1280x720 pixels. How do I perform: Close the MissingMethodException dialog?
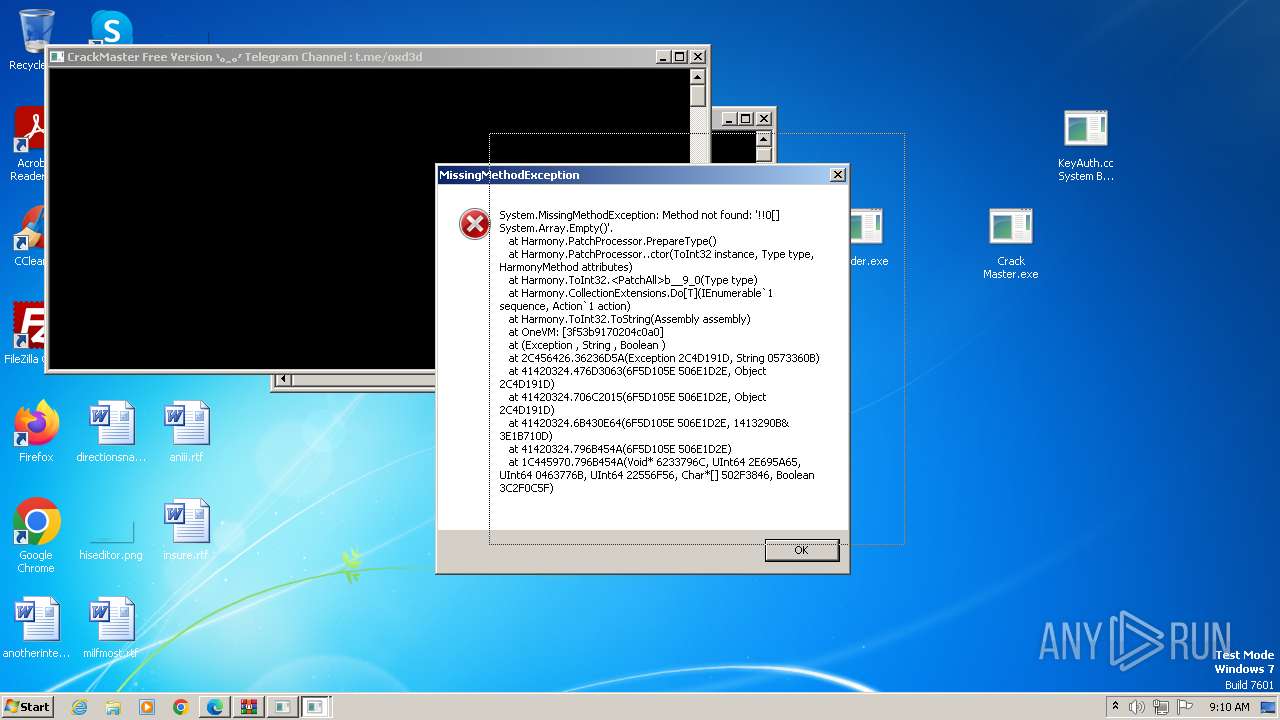click(x=837, y=175)
